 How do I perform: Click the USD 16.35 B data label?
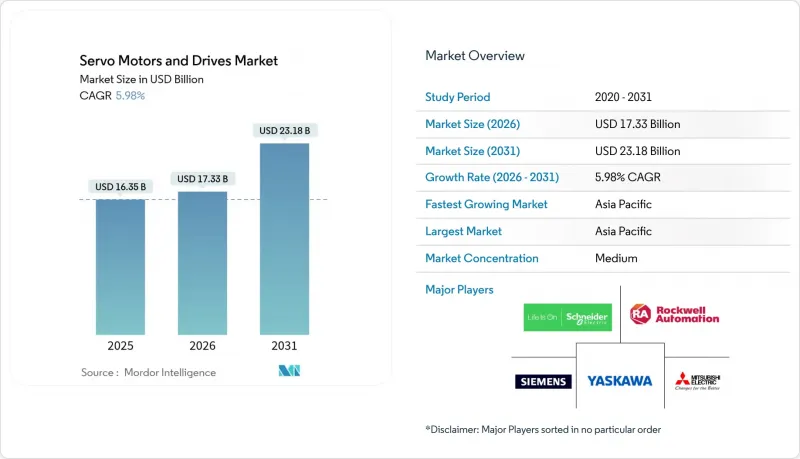pos(120,186)
